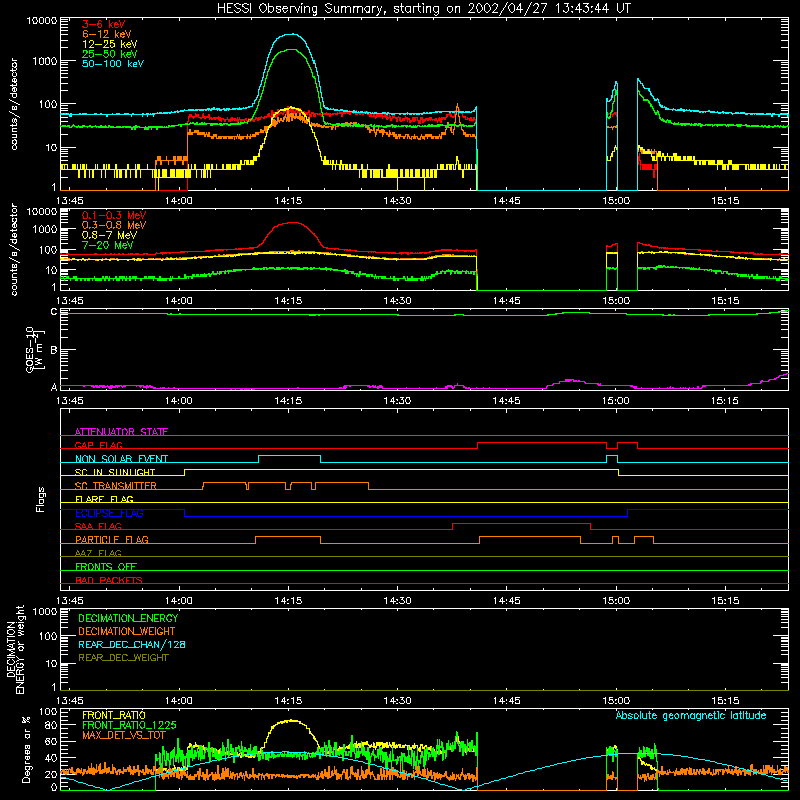Click the 0.3-0.8 MeV legend entry

114,225
